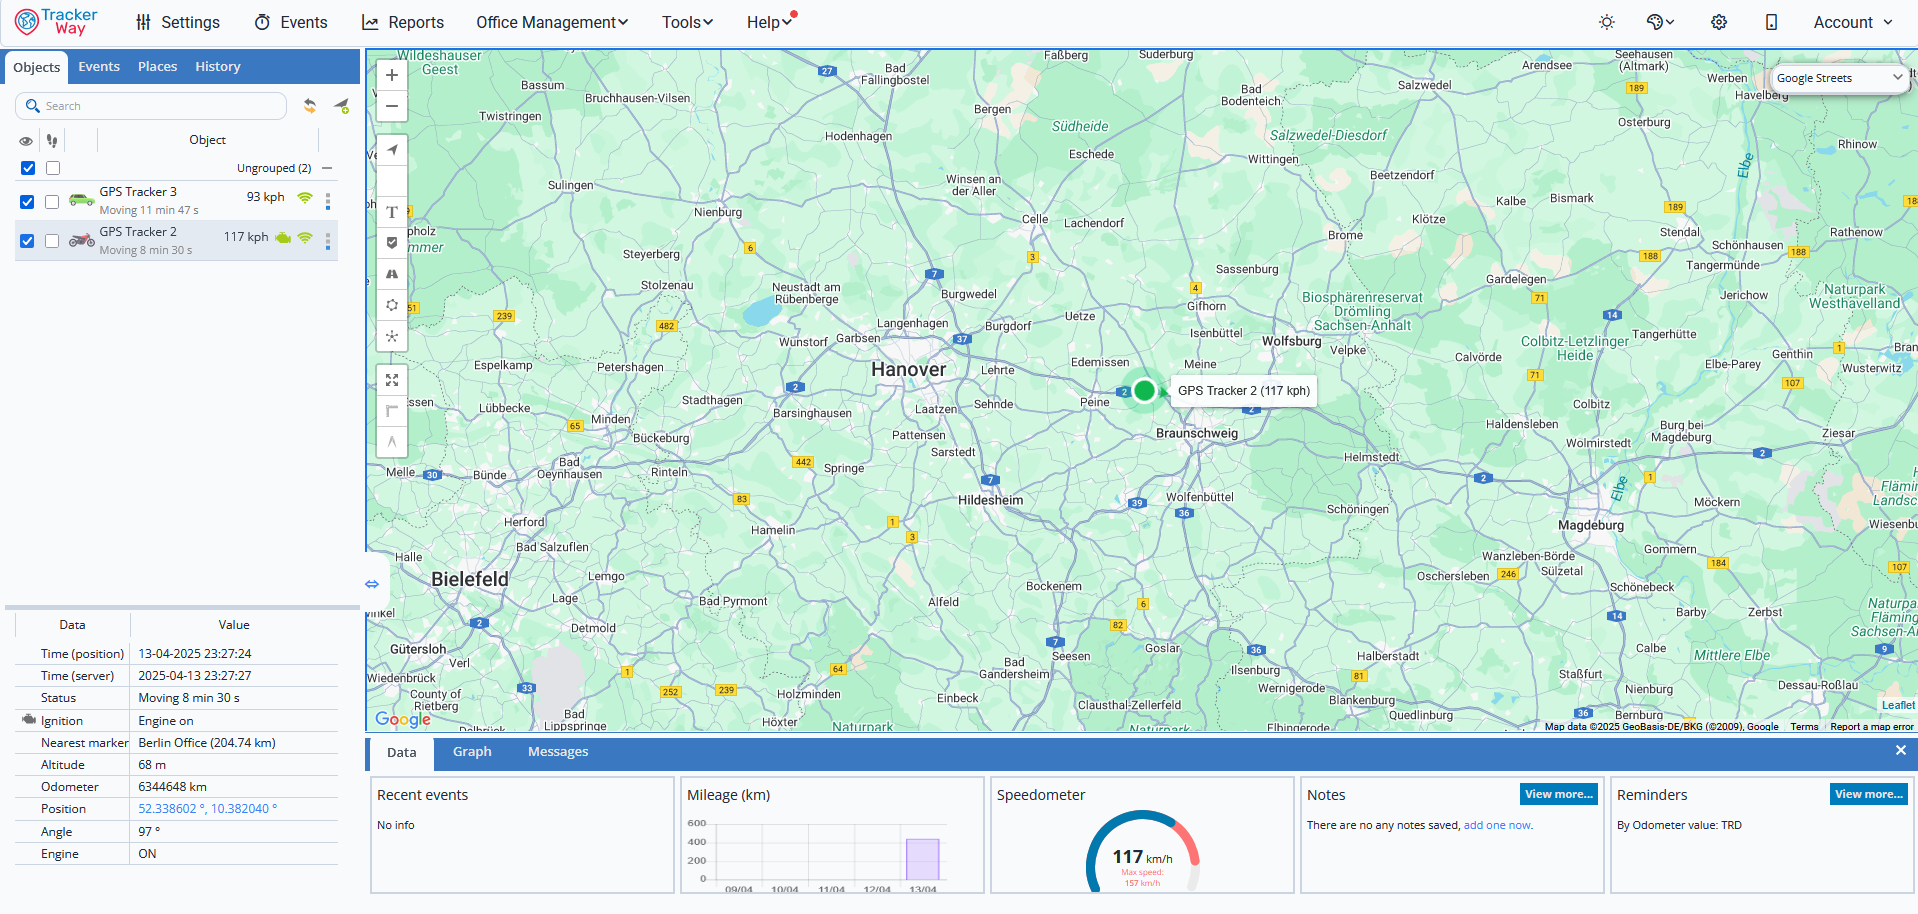Click the eye visibility column icon
This screenshot has height=914, width=1918.
26,141
